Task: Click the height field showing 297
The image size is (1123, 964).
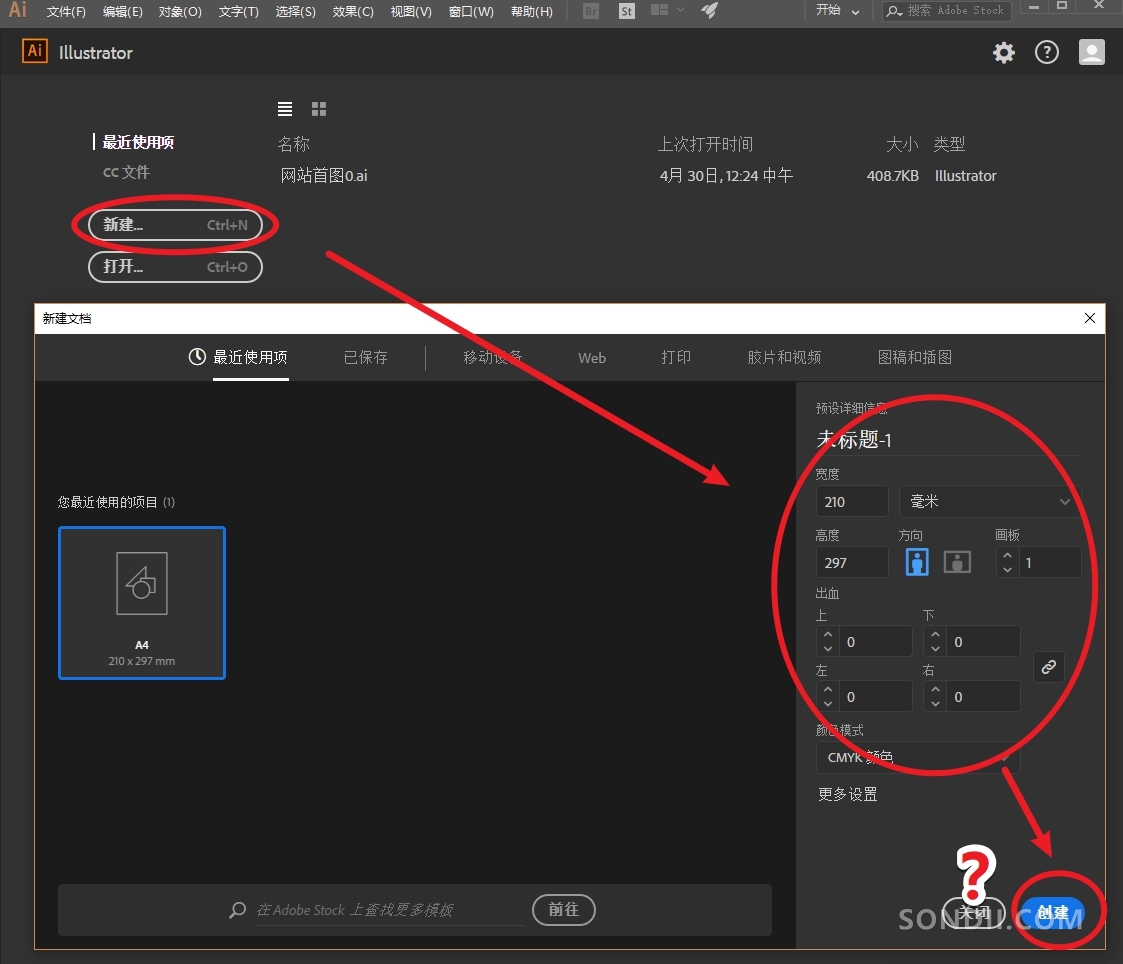Action: pos(852,562)
